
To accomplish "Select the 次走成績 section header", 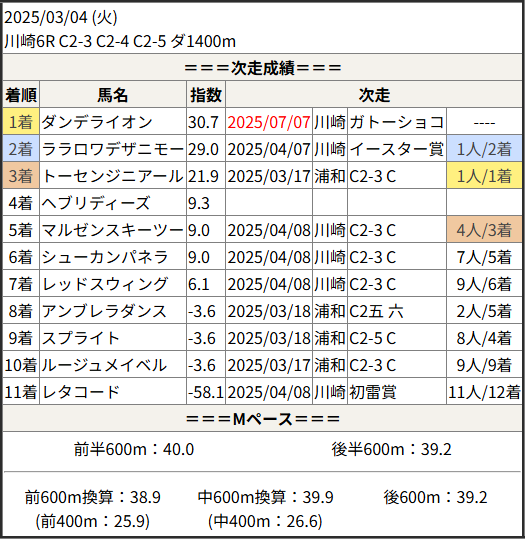I will pos(263,68).
